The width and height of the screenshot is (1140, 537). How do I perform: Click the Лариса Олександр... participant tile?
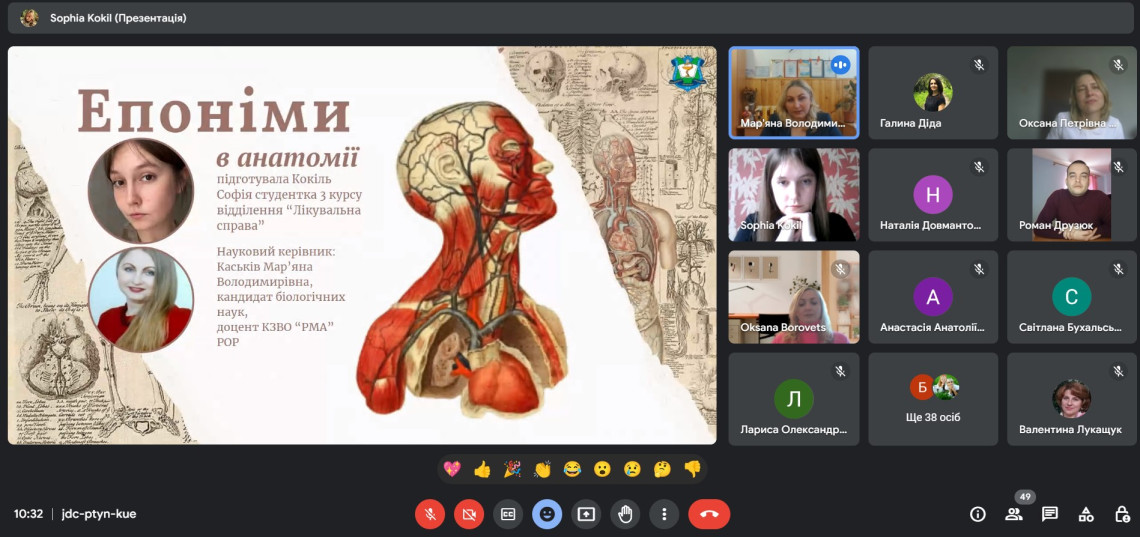click(x=794, y=399)
